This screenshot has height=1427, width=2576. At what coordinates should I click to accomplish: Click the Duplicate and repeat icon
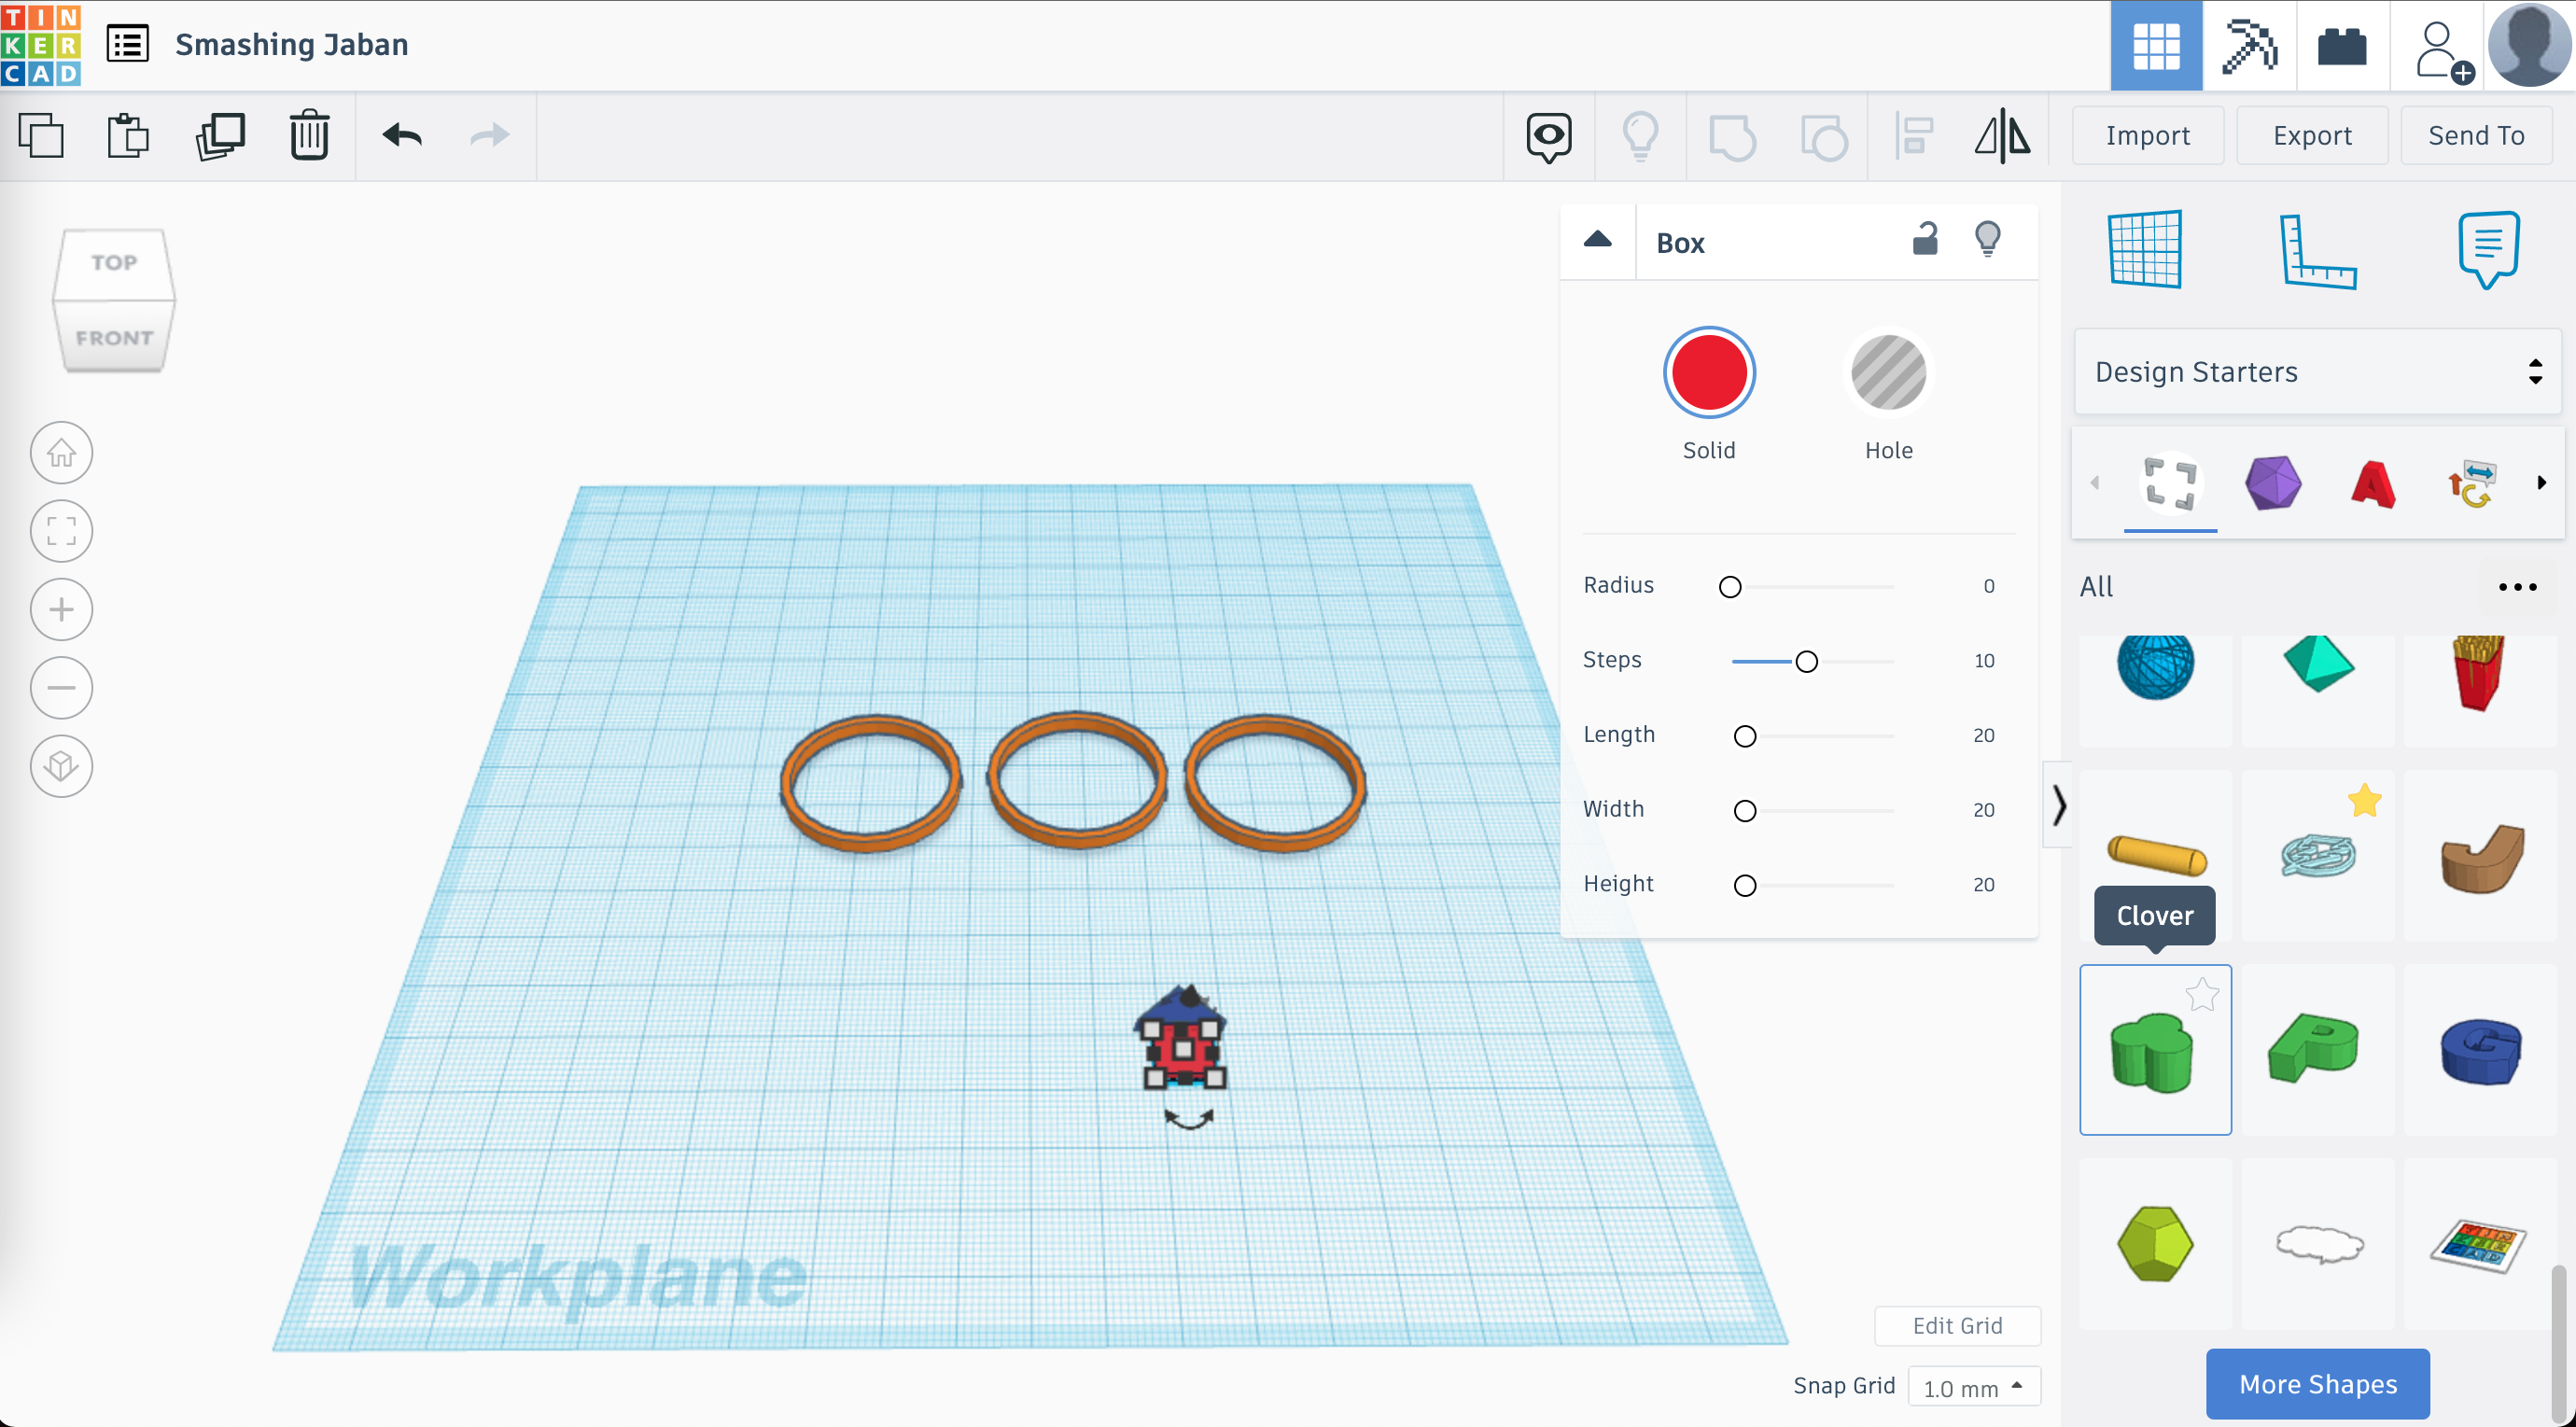(220, 136)
